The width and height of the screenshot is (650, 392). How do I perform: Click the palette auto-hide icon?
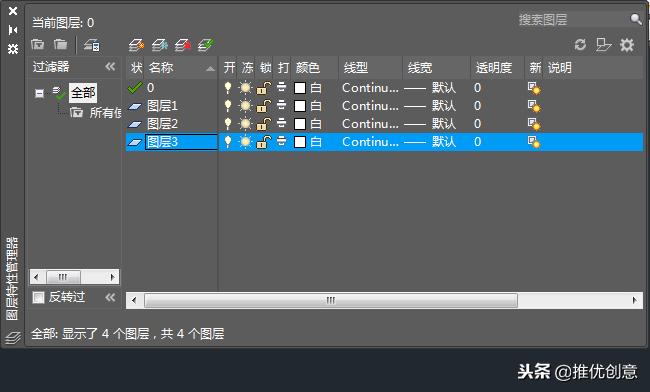pyautogui.click(x=13, y=30)
